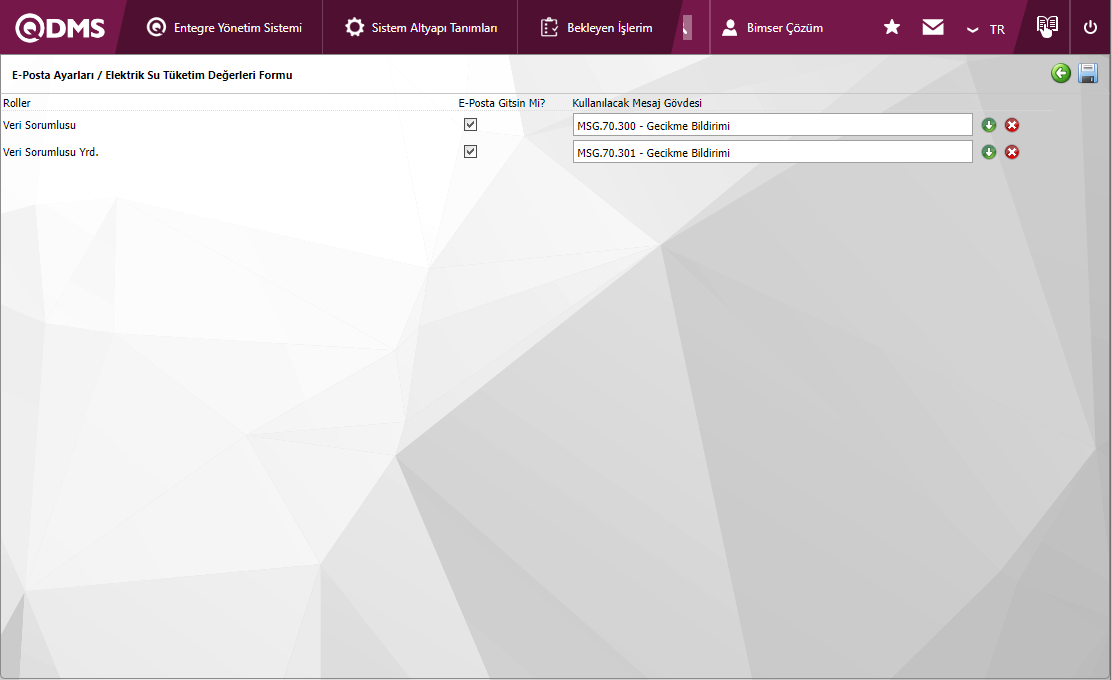Click the power logout icon
Viewport: 1112px width, 680px height.
(x=1090, y=27)
